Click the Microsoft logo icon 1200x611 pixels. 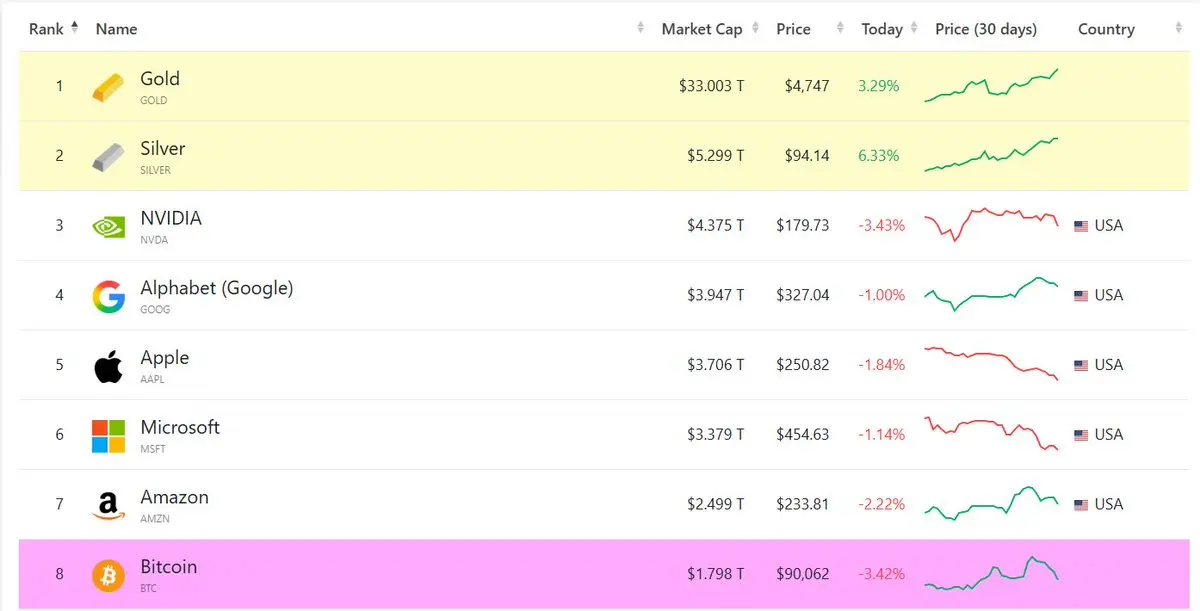(109, 436)
